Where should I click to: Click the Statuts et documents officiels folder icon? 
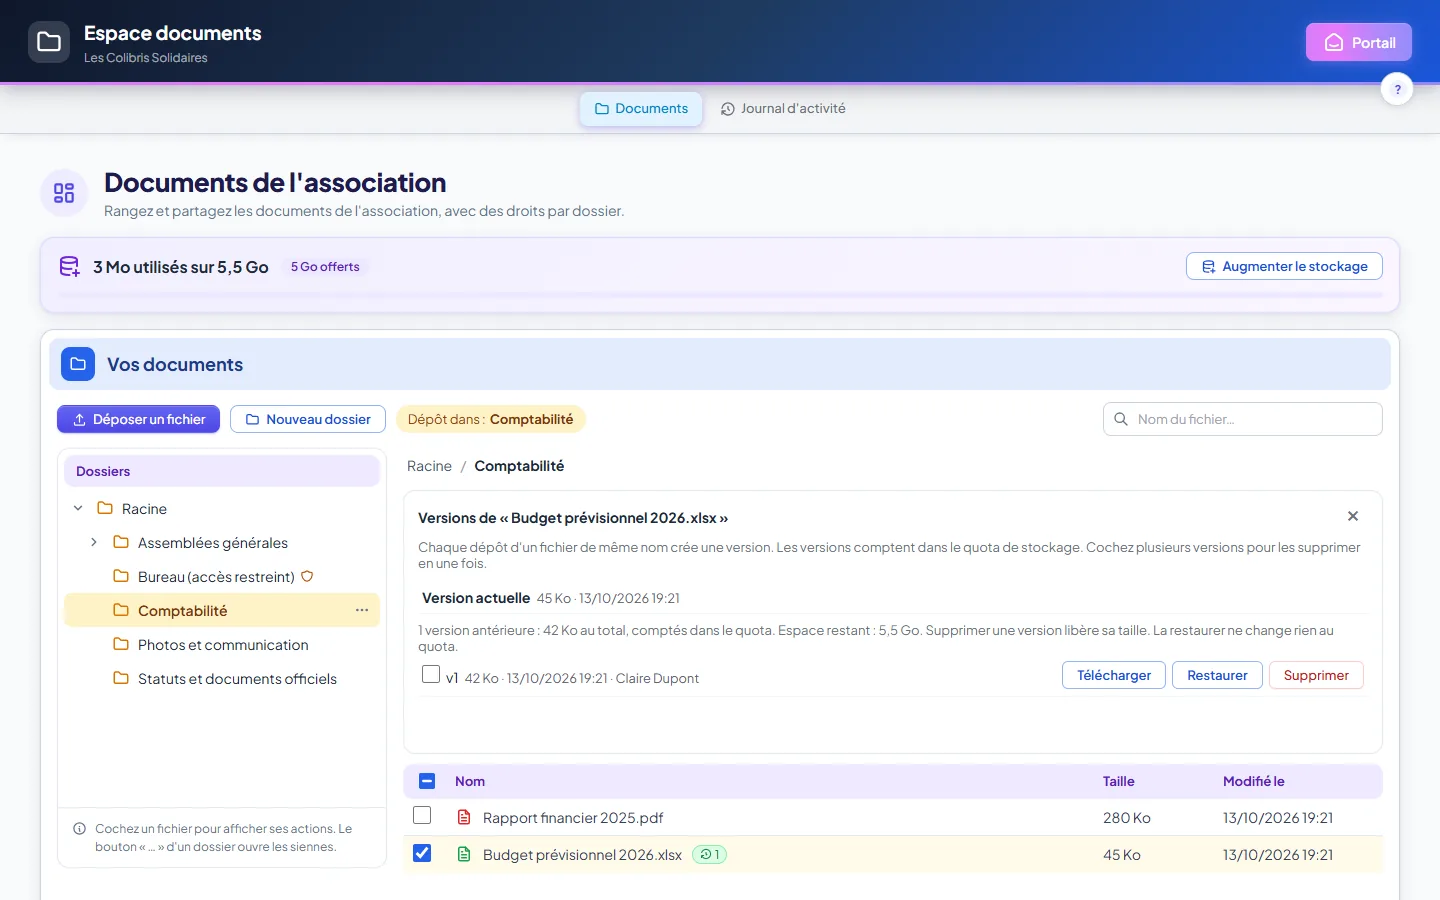point(121,678)
